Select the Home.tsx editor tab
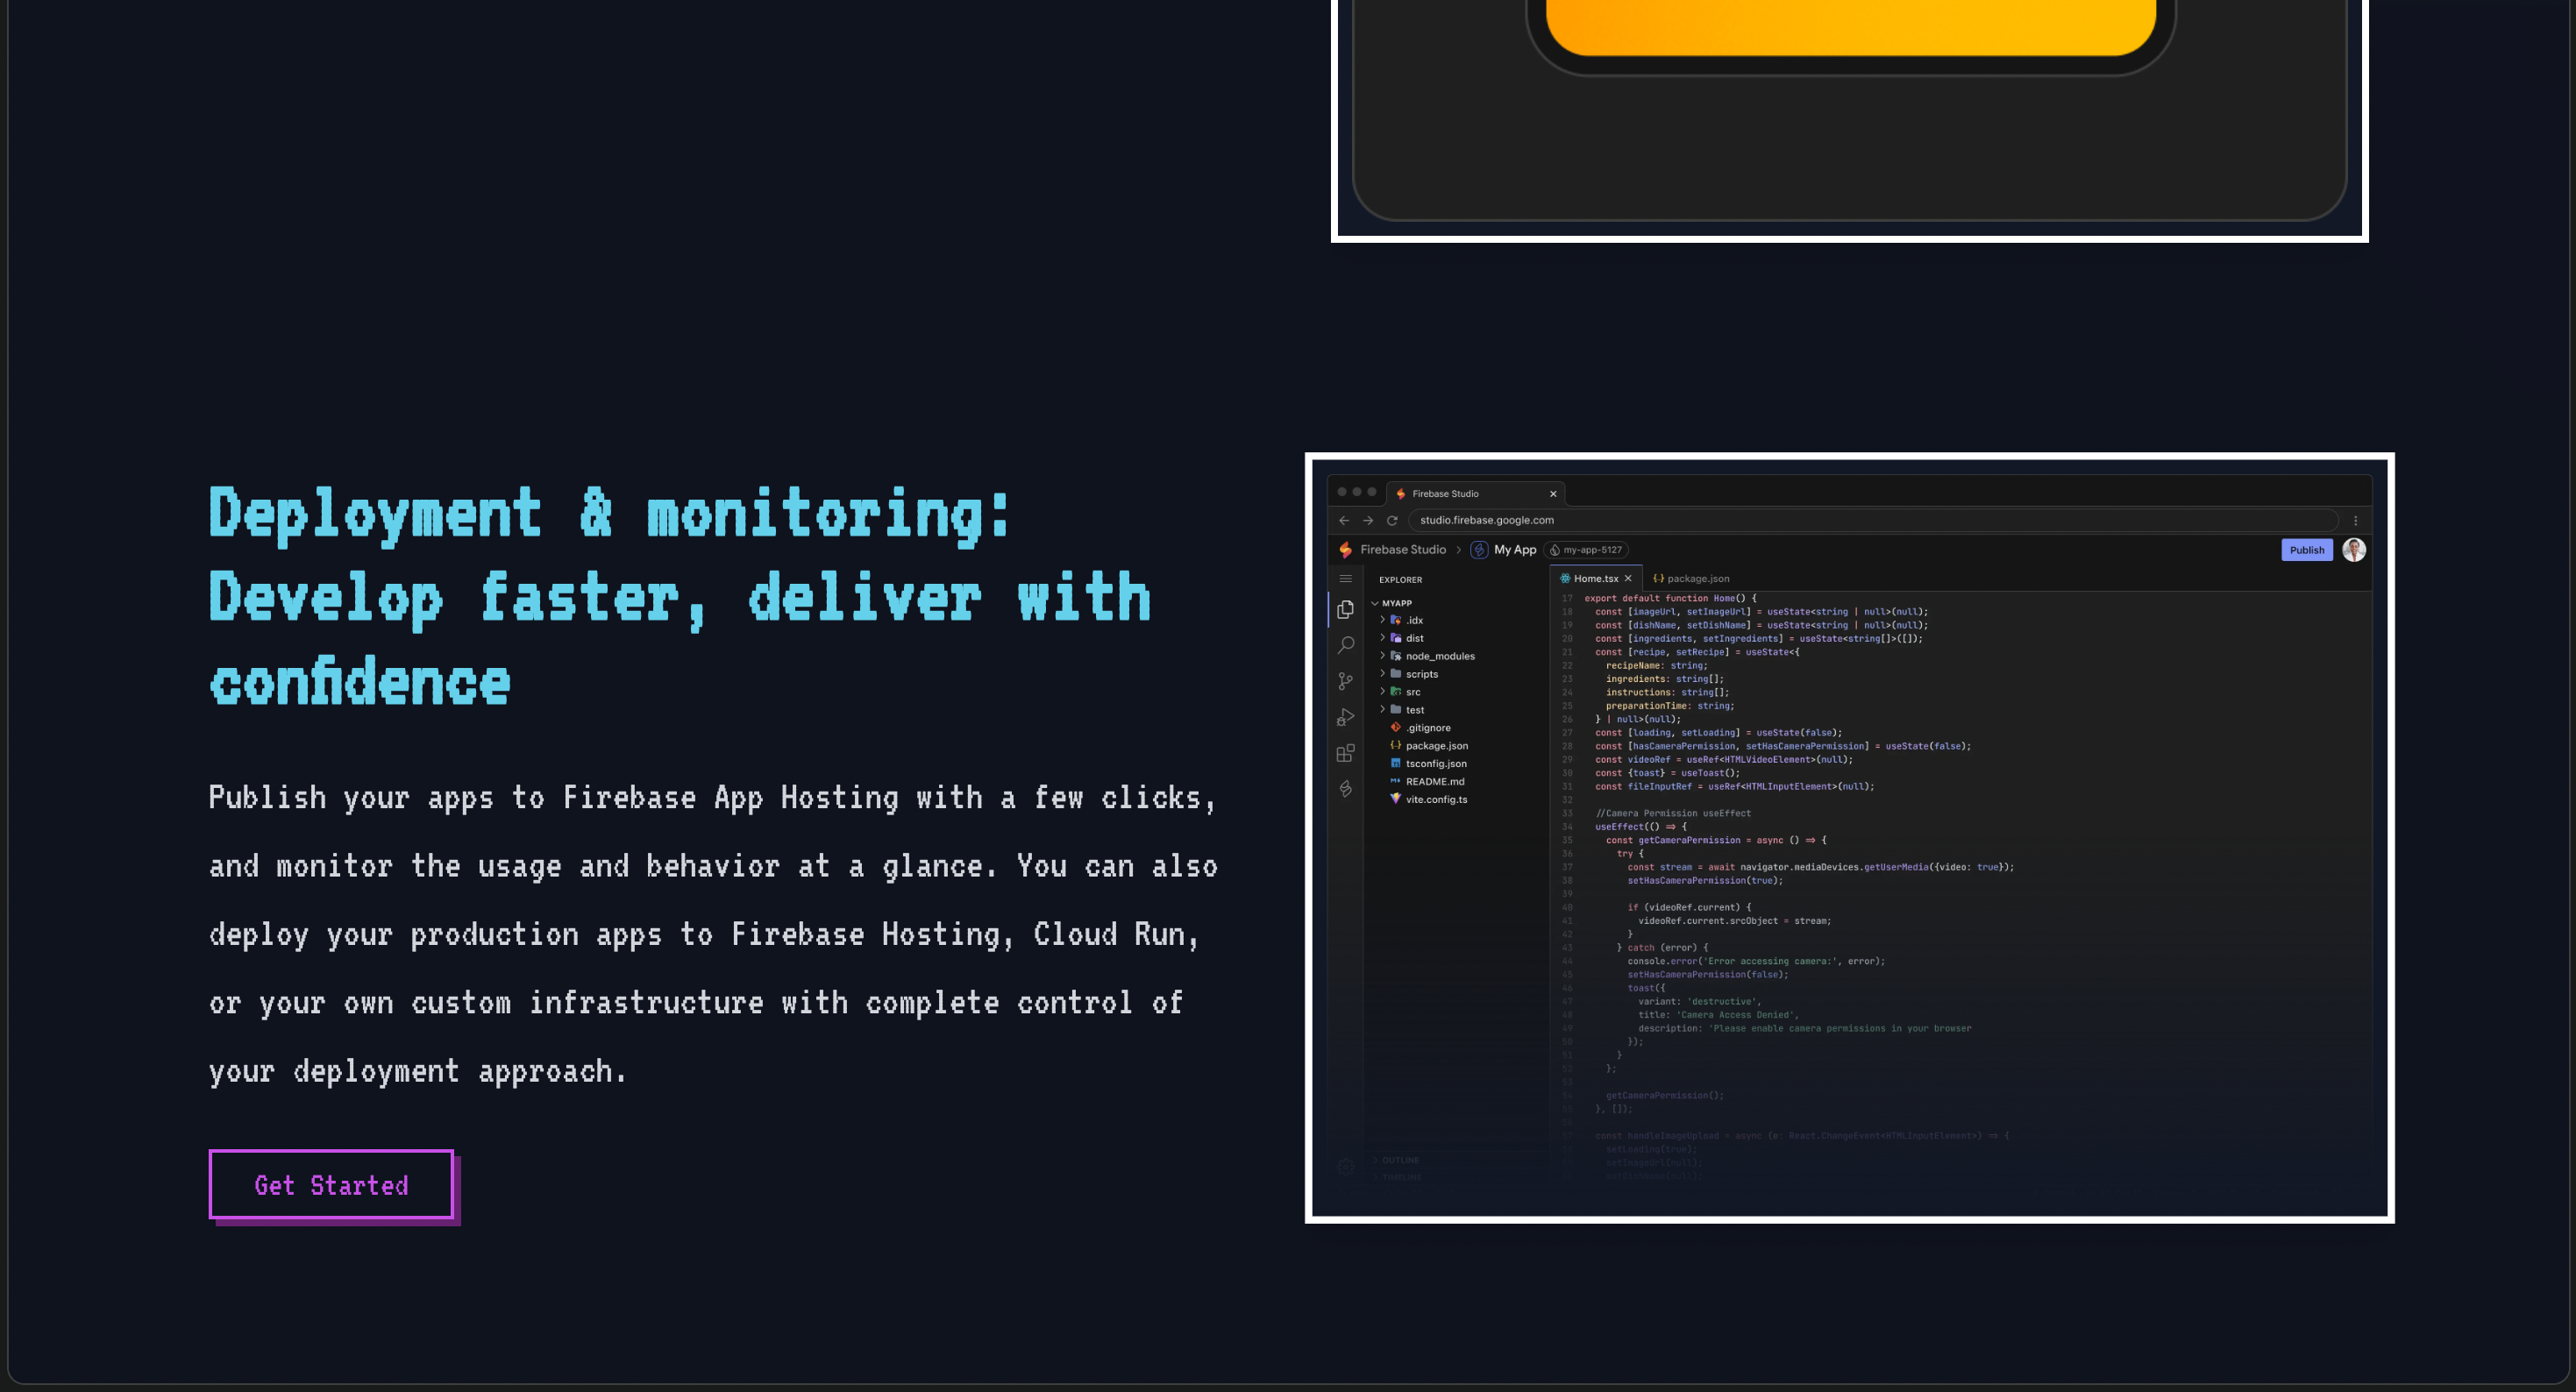This screenshot has height=1392, width=2576. point(1594,578)
